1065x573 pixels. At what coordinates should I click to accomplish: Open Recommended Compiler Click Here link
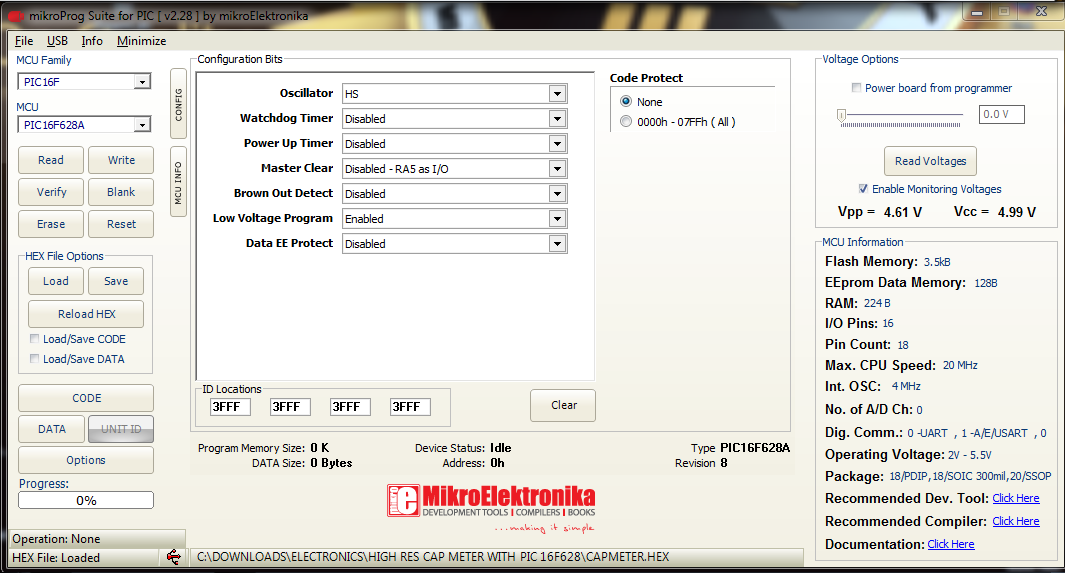tap(1015, 521)
